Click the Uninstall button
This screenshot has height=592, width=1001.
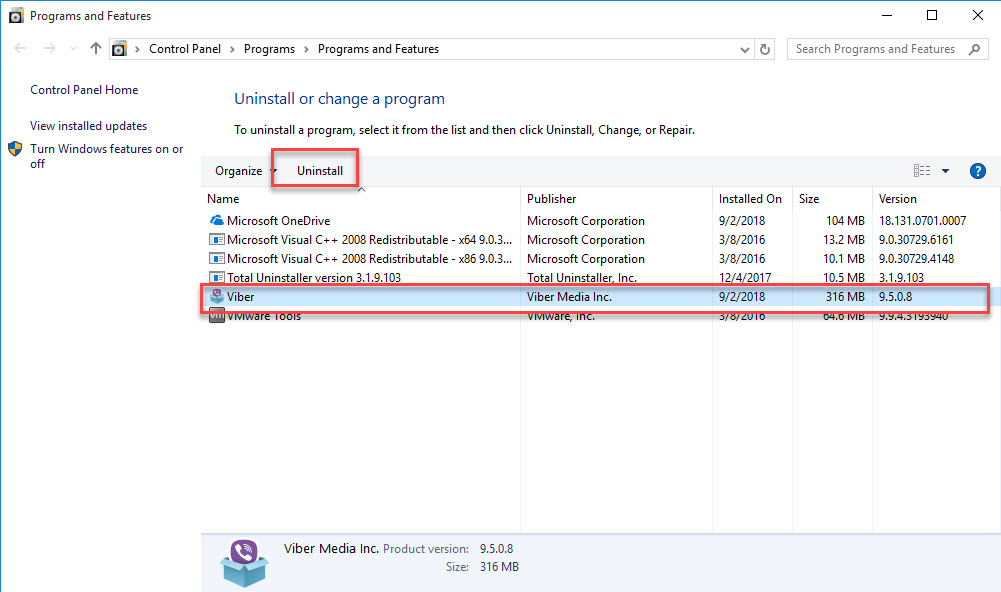coord(320,171)
